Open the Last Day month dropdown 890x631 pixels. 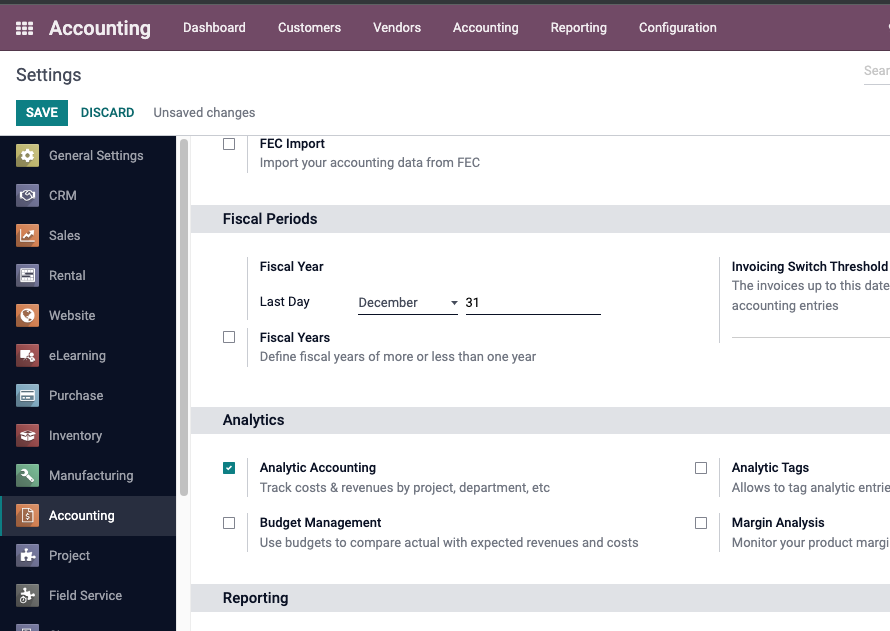(407, 302)
